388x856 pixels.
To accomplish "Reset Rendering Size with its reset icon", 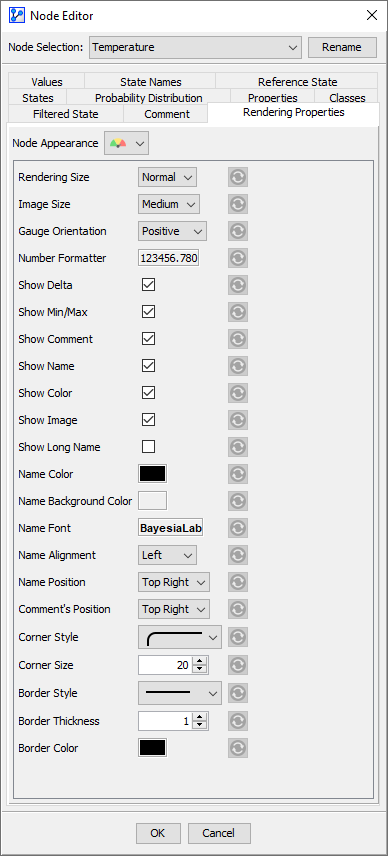I will click(x=238, y=177).
